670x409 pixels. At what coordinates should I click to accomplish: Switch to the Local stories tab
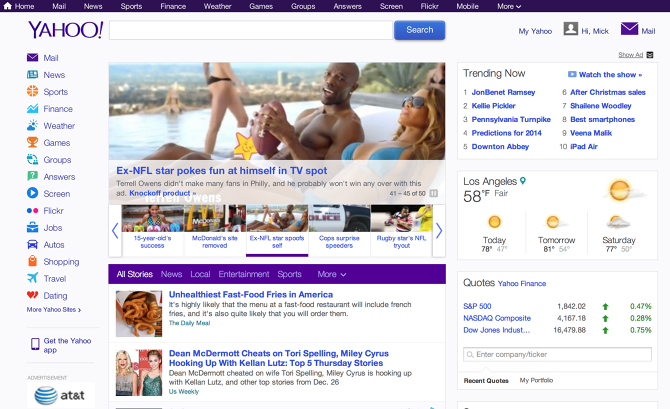pyautogui.click(x=200, y=274)
